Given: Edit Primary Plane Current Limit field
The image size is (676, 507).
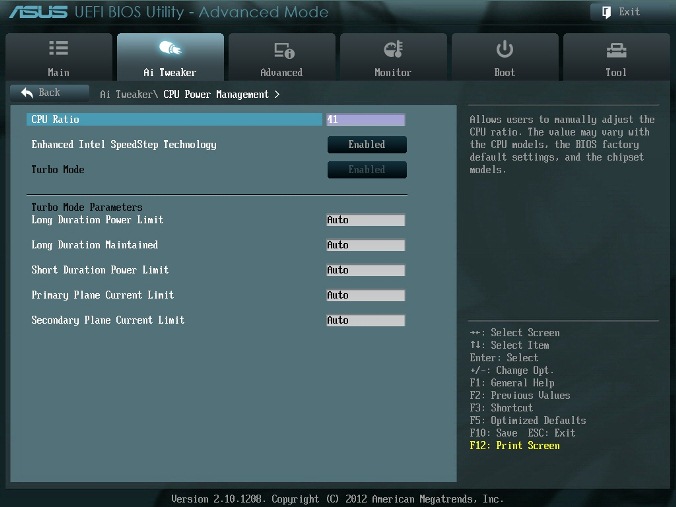Looking at the screenshot, I should pyautogui.click(x=366, y=295).
